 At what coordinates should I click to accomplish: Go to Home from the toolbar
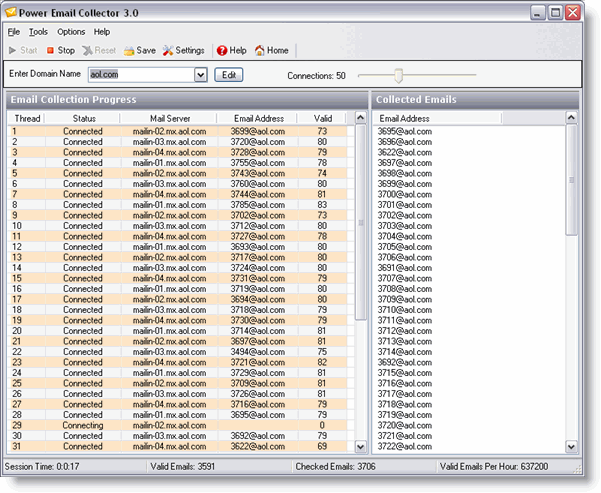click(x=271, y=50)
